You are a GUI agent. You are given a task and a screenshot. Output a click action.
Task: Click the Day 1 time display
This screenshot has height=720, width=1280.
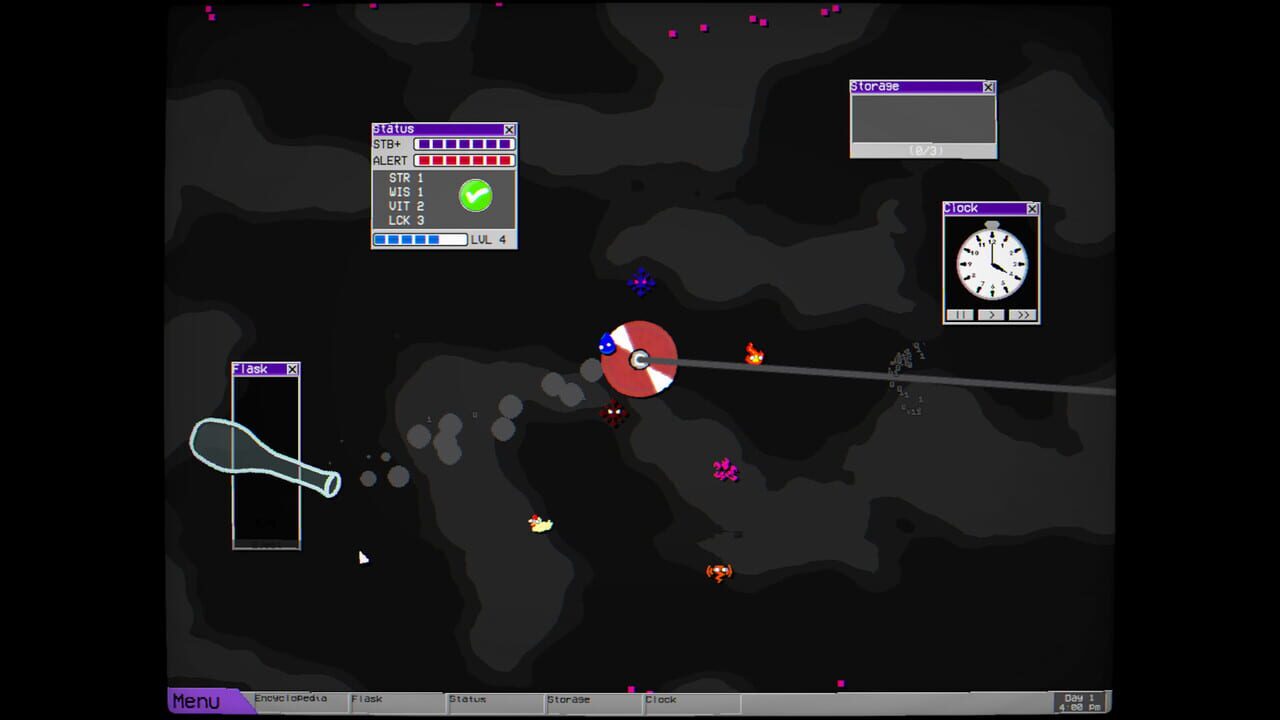point(1081,702)
